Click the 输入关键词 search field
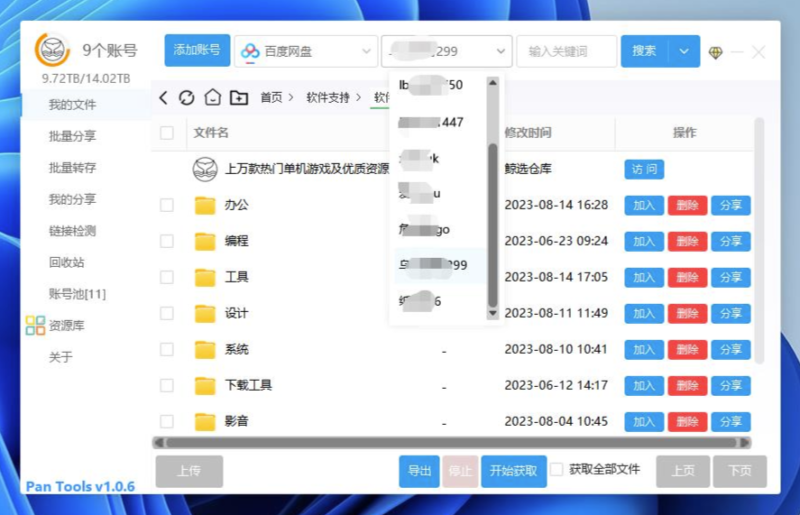Screen dimensions: 800x515 point(567,51)
